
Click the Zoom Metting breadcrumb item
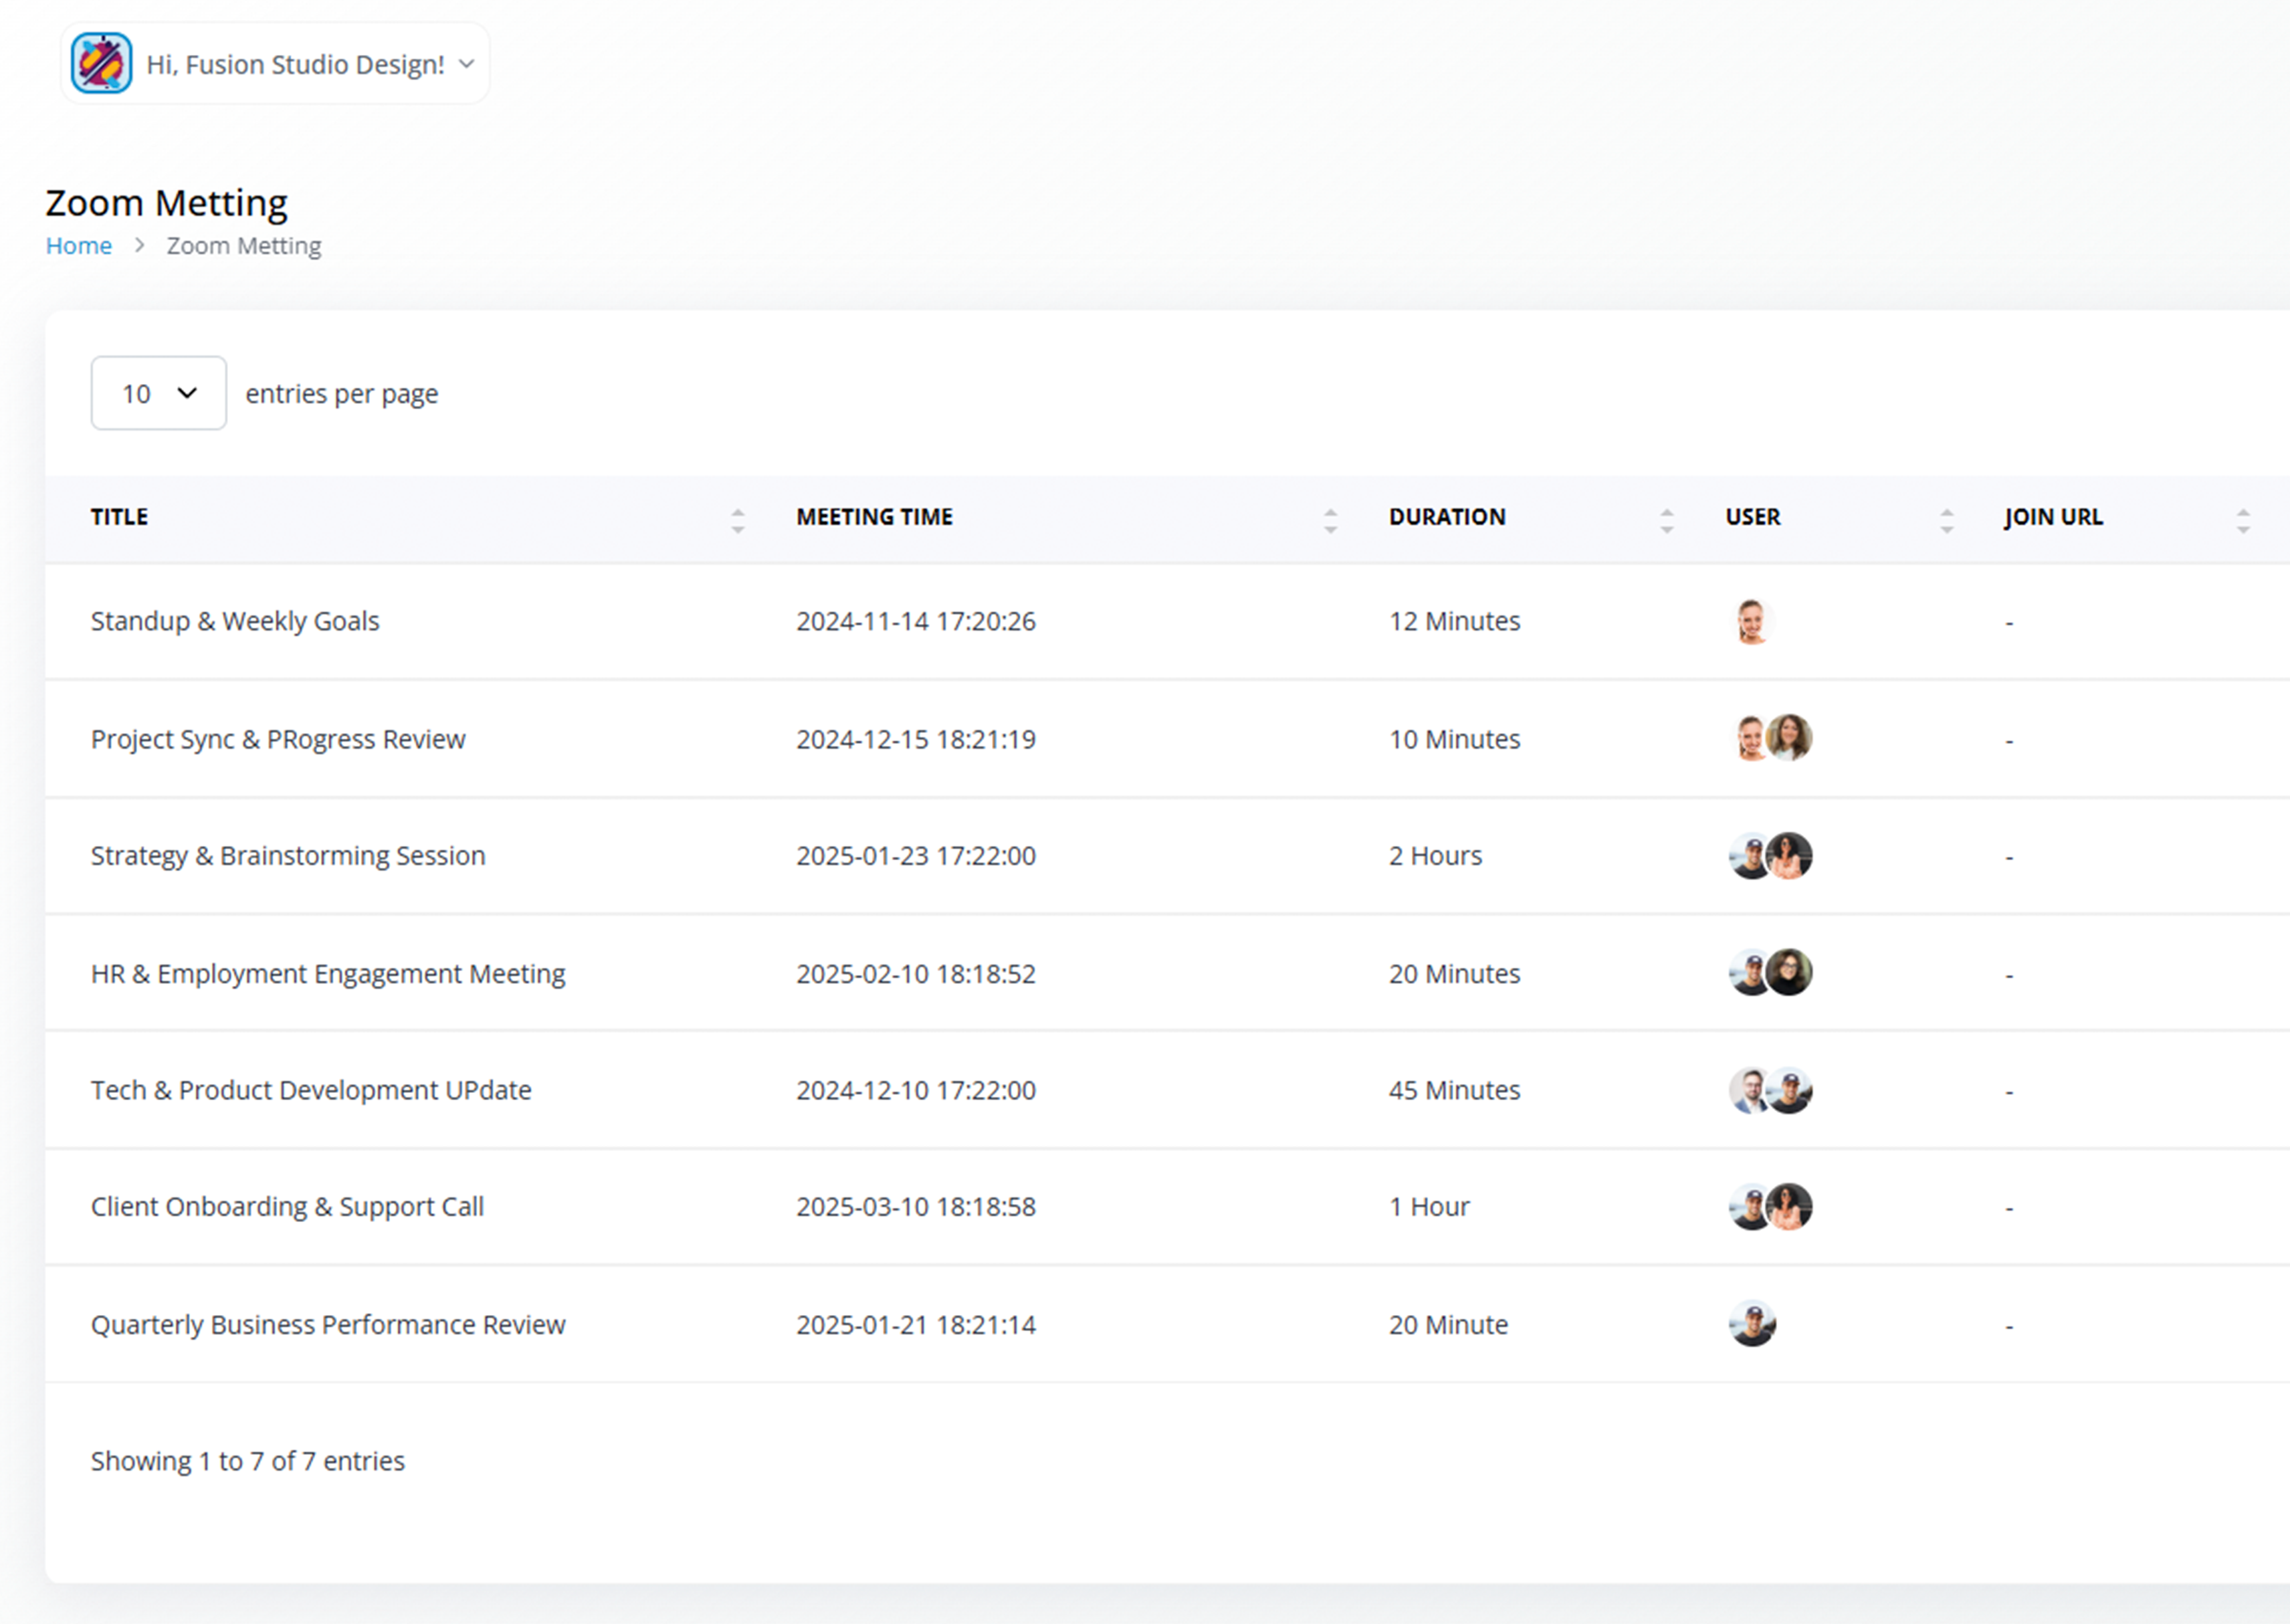pos(244,245)
